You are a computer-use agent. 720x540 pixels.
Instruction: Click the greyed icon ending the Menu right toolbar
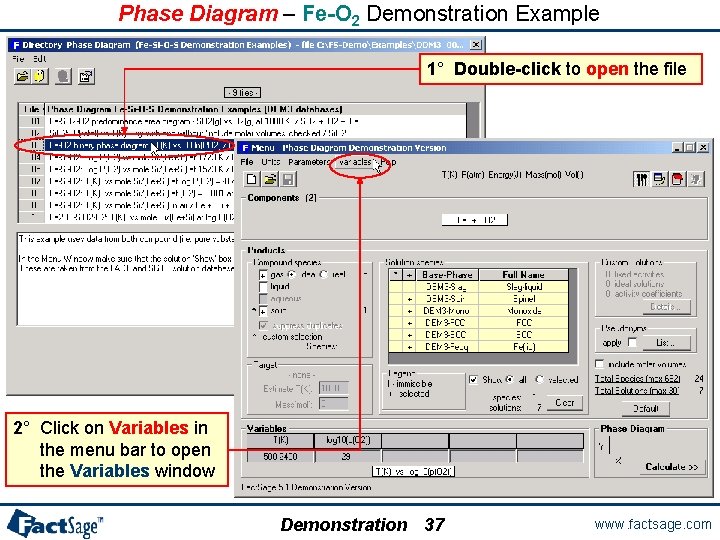(696, 179)
